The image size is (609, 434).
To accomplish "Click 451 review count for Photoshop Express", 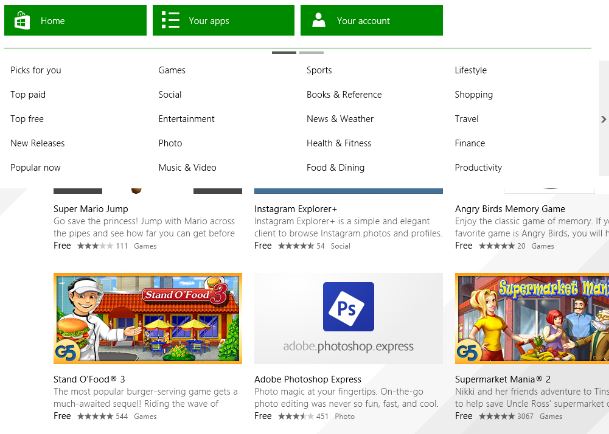I will coord(322,416).
